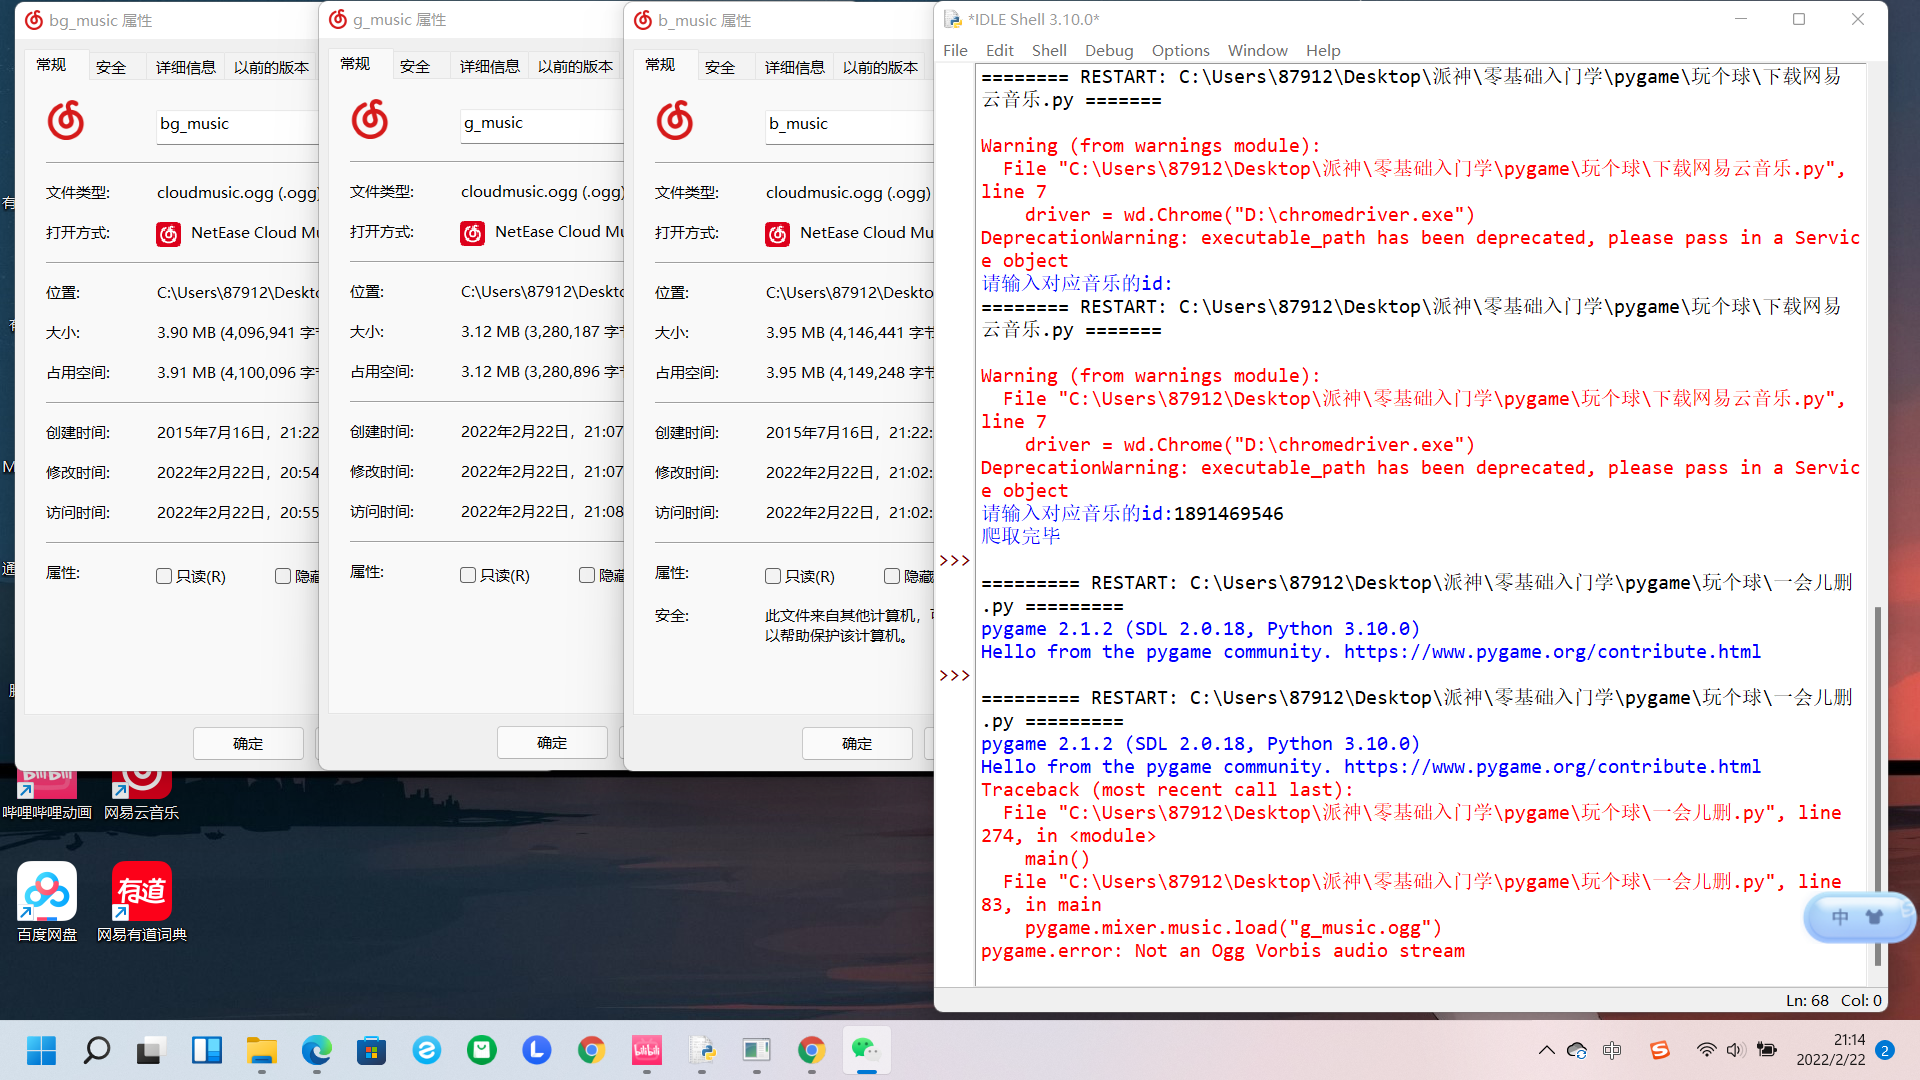Click taskbar clock showing 21:14
Viewport: 1920px width, 1080px height.
click(1830, 1050)
